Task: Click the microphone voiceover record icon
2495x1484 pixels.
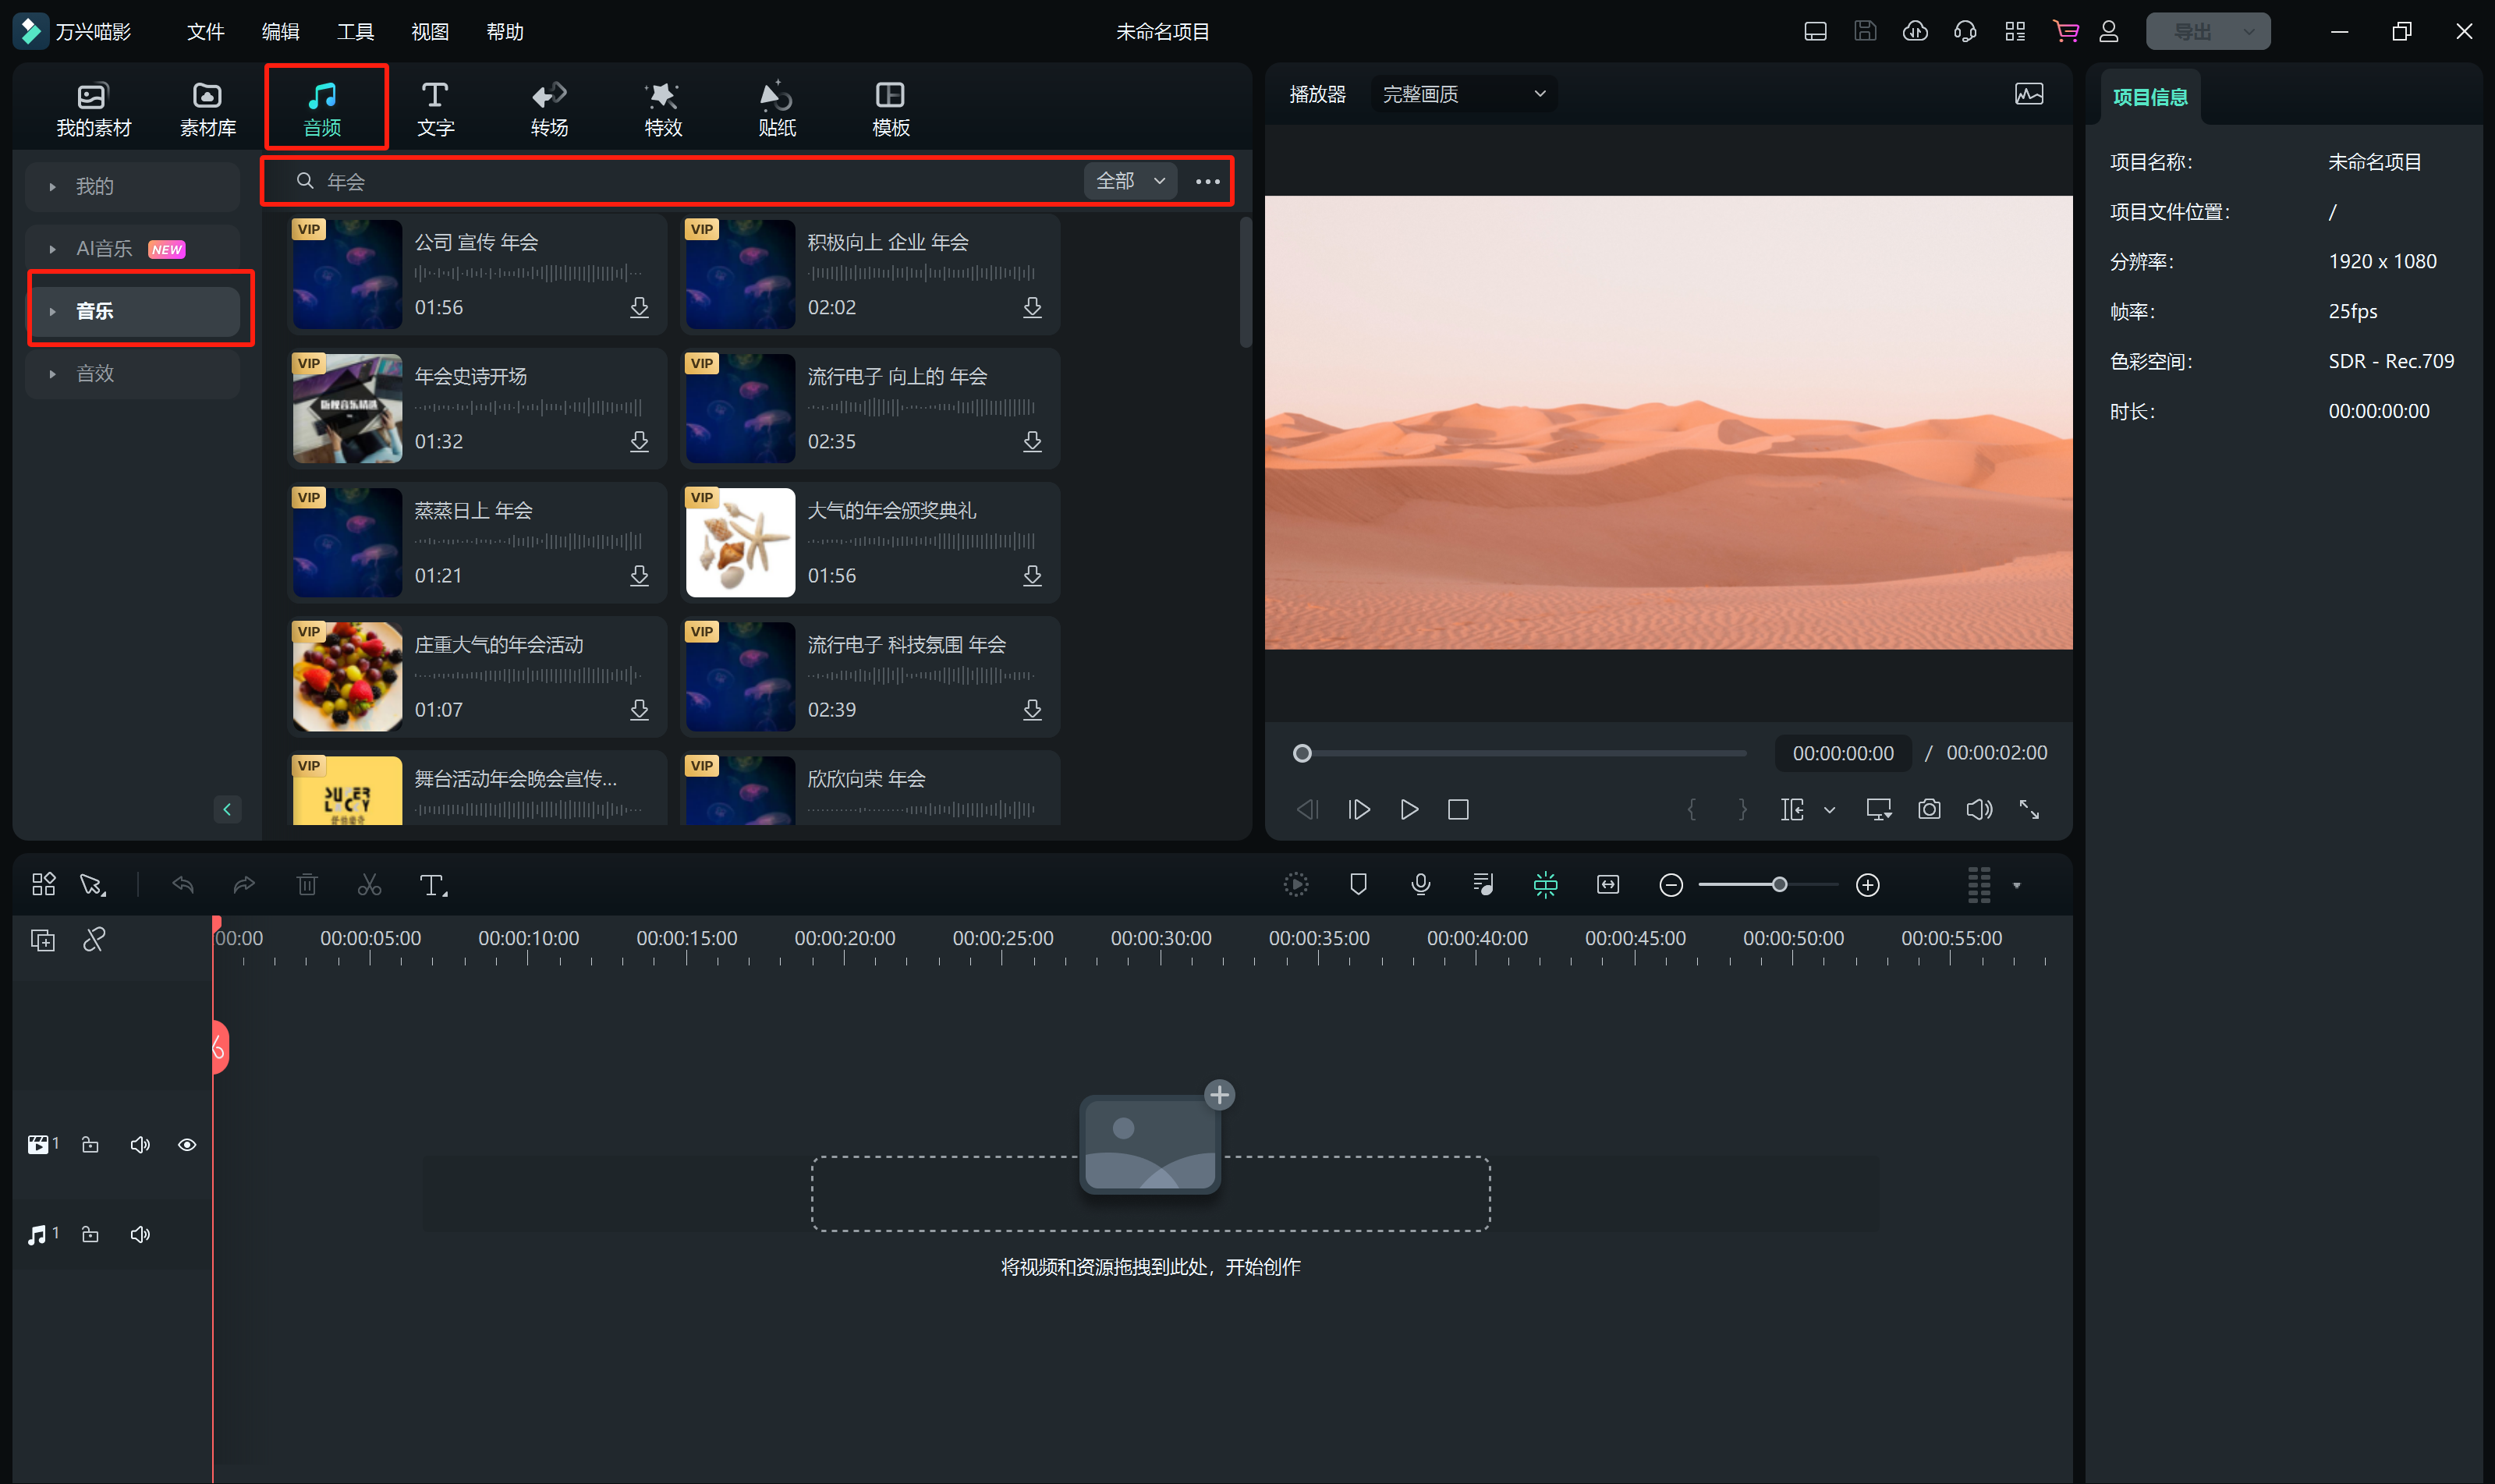Action: tap(1420, 885)
